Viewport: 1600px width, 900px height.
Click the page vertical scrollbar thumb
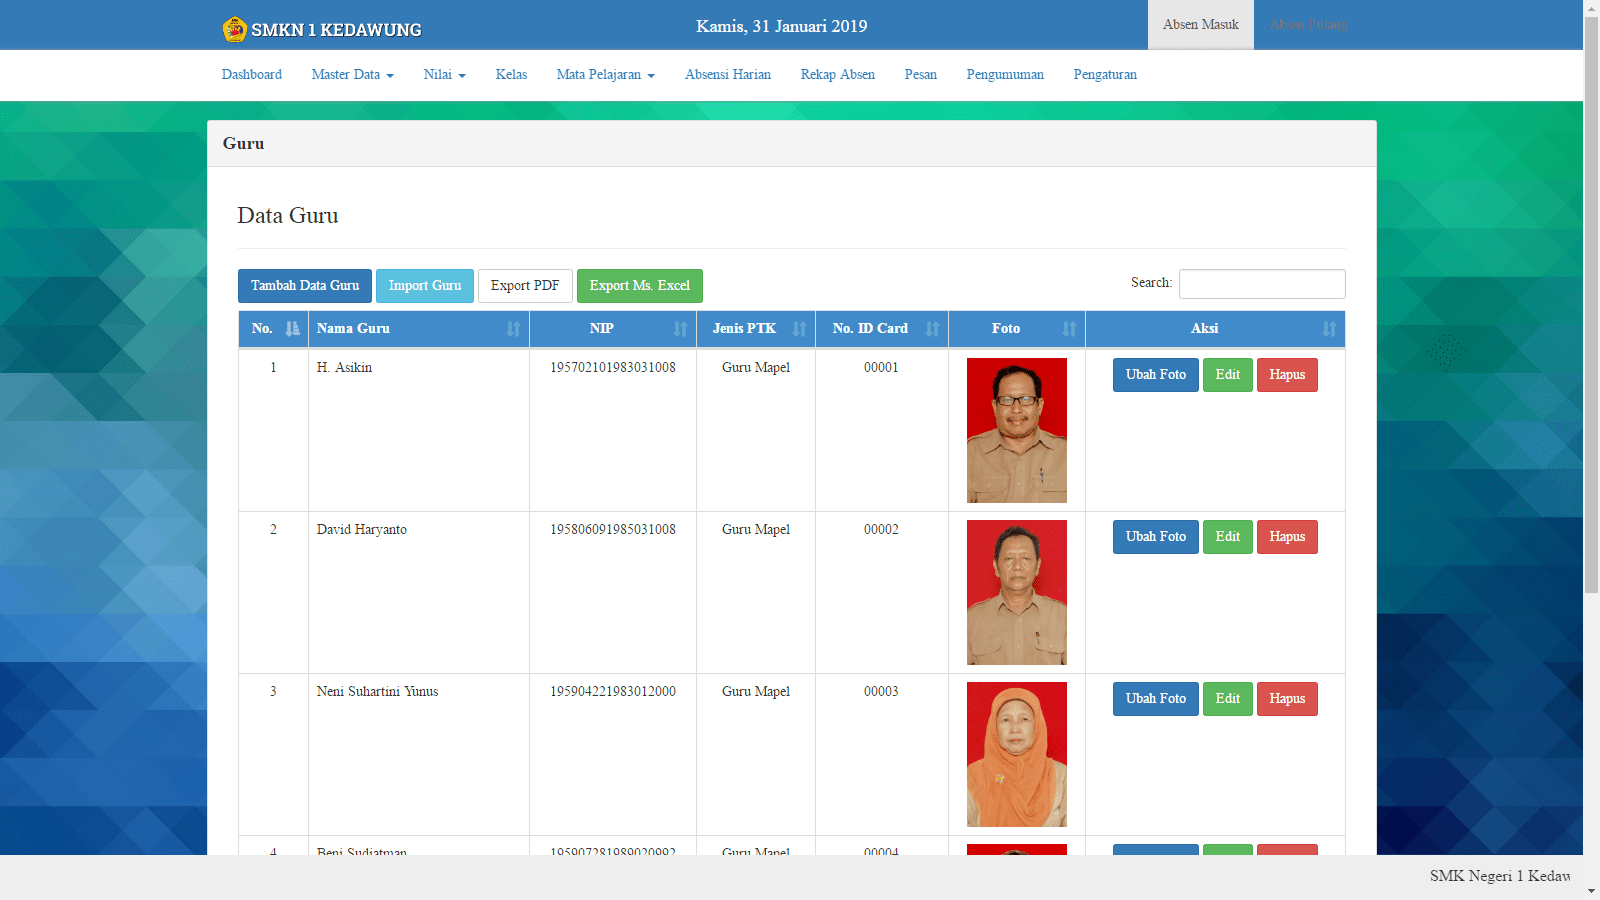tap(1592, 305)
